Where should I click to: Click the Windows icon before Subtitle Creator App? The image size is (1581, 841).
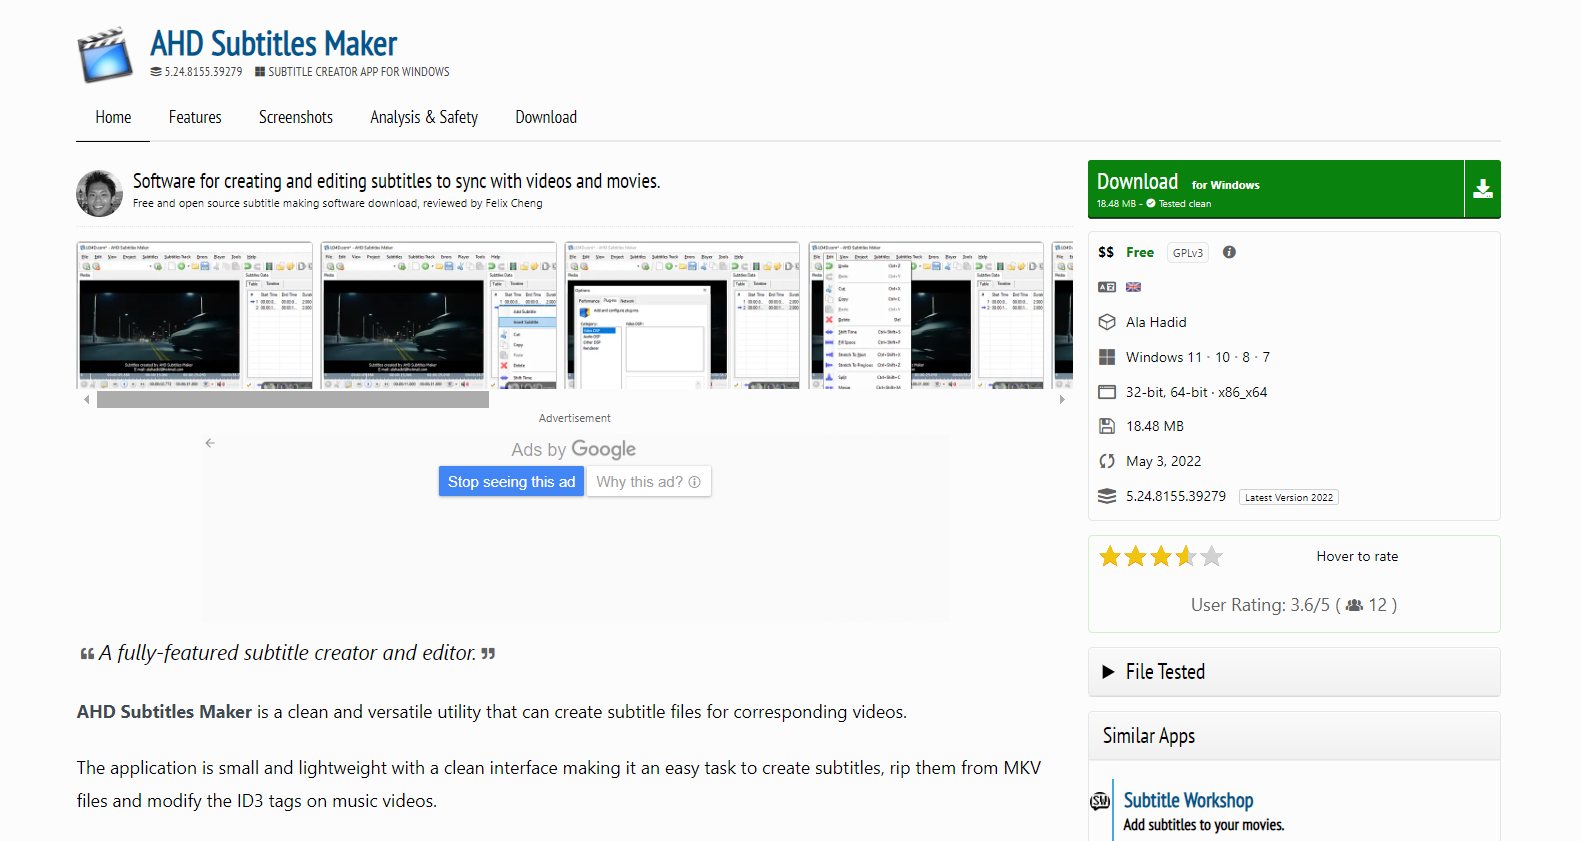260,72
